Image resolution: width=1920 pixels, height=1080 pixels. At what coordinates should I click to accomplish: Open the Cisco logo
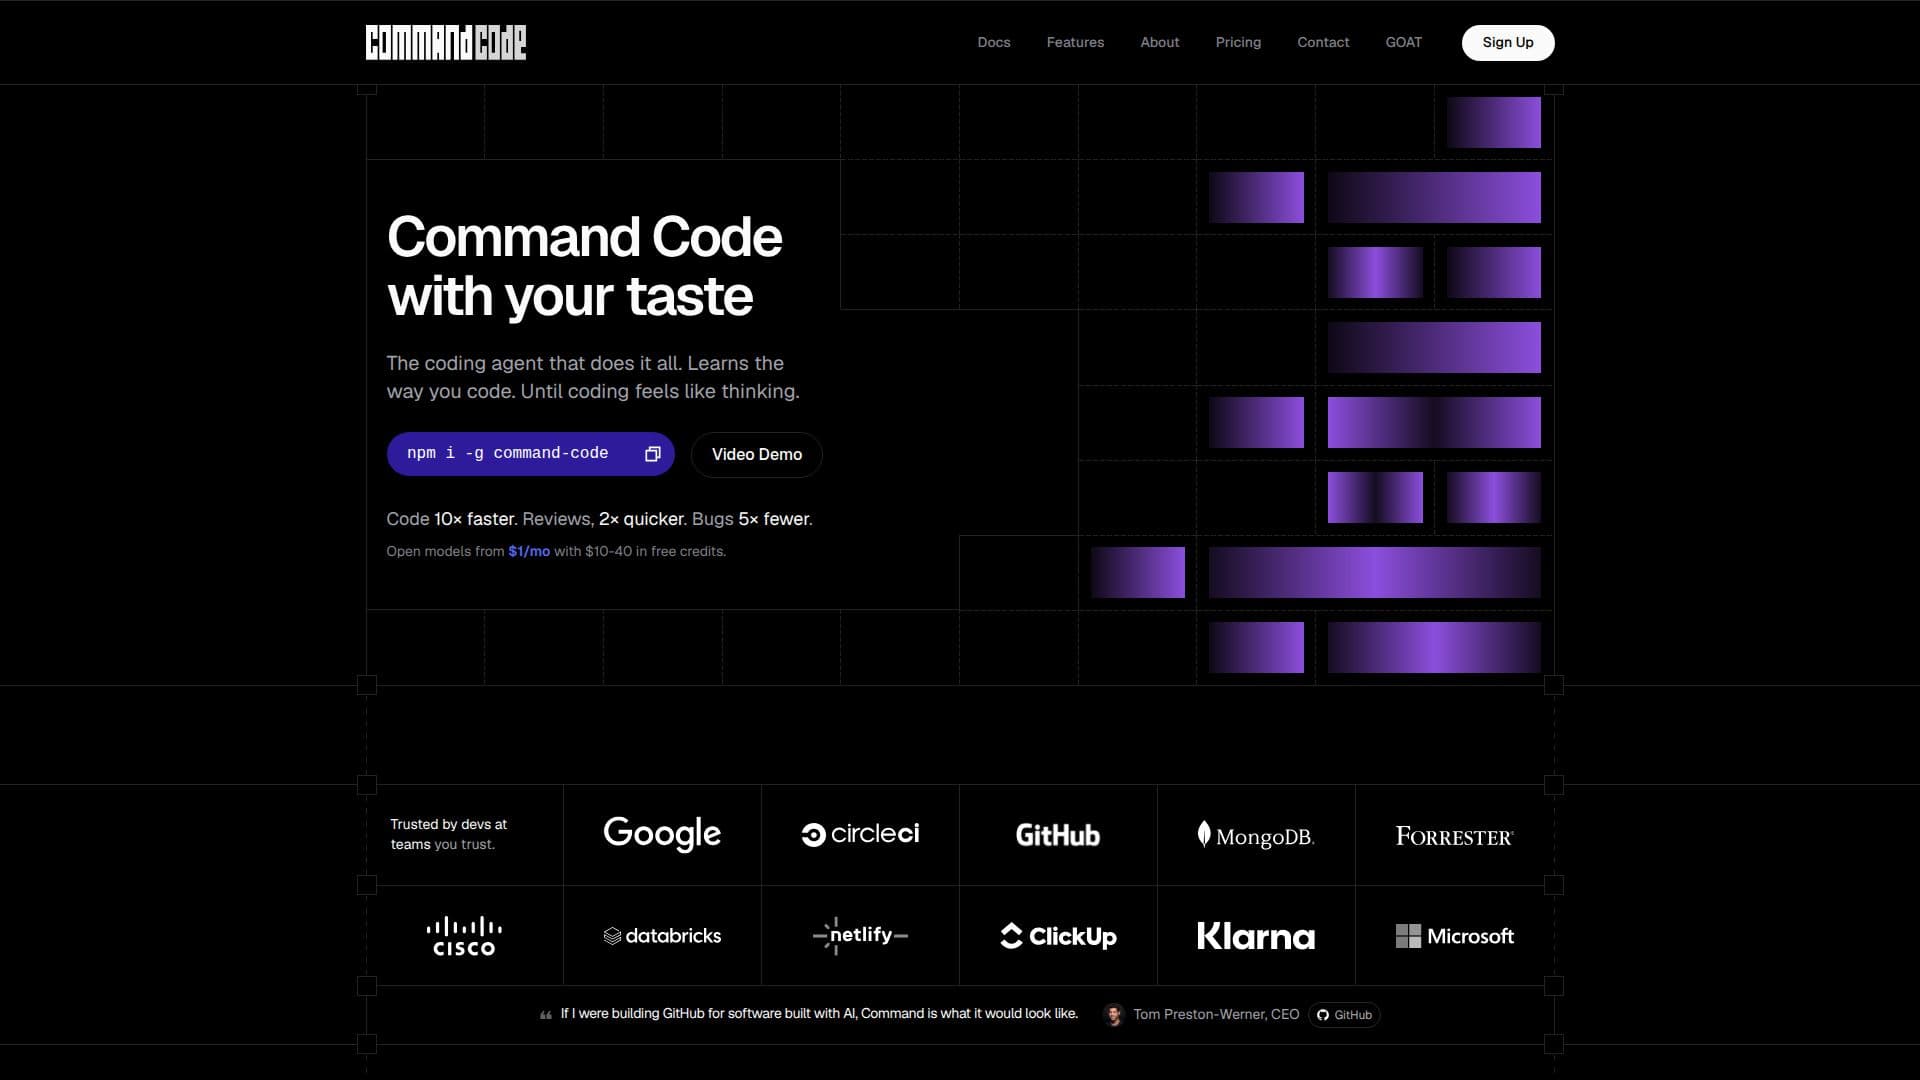(x=464, y=936)
